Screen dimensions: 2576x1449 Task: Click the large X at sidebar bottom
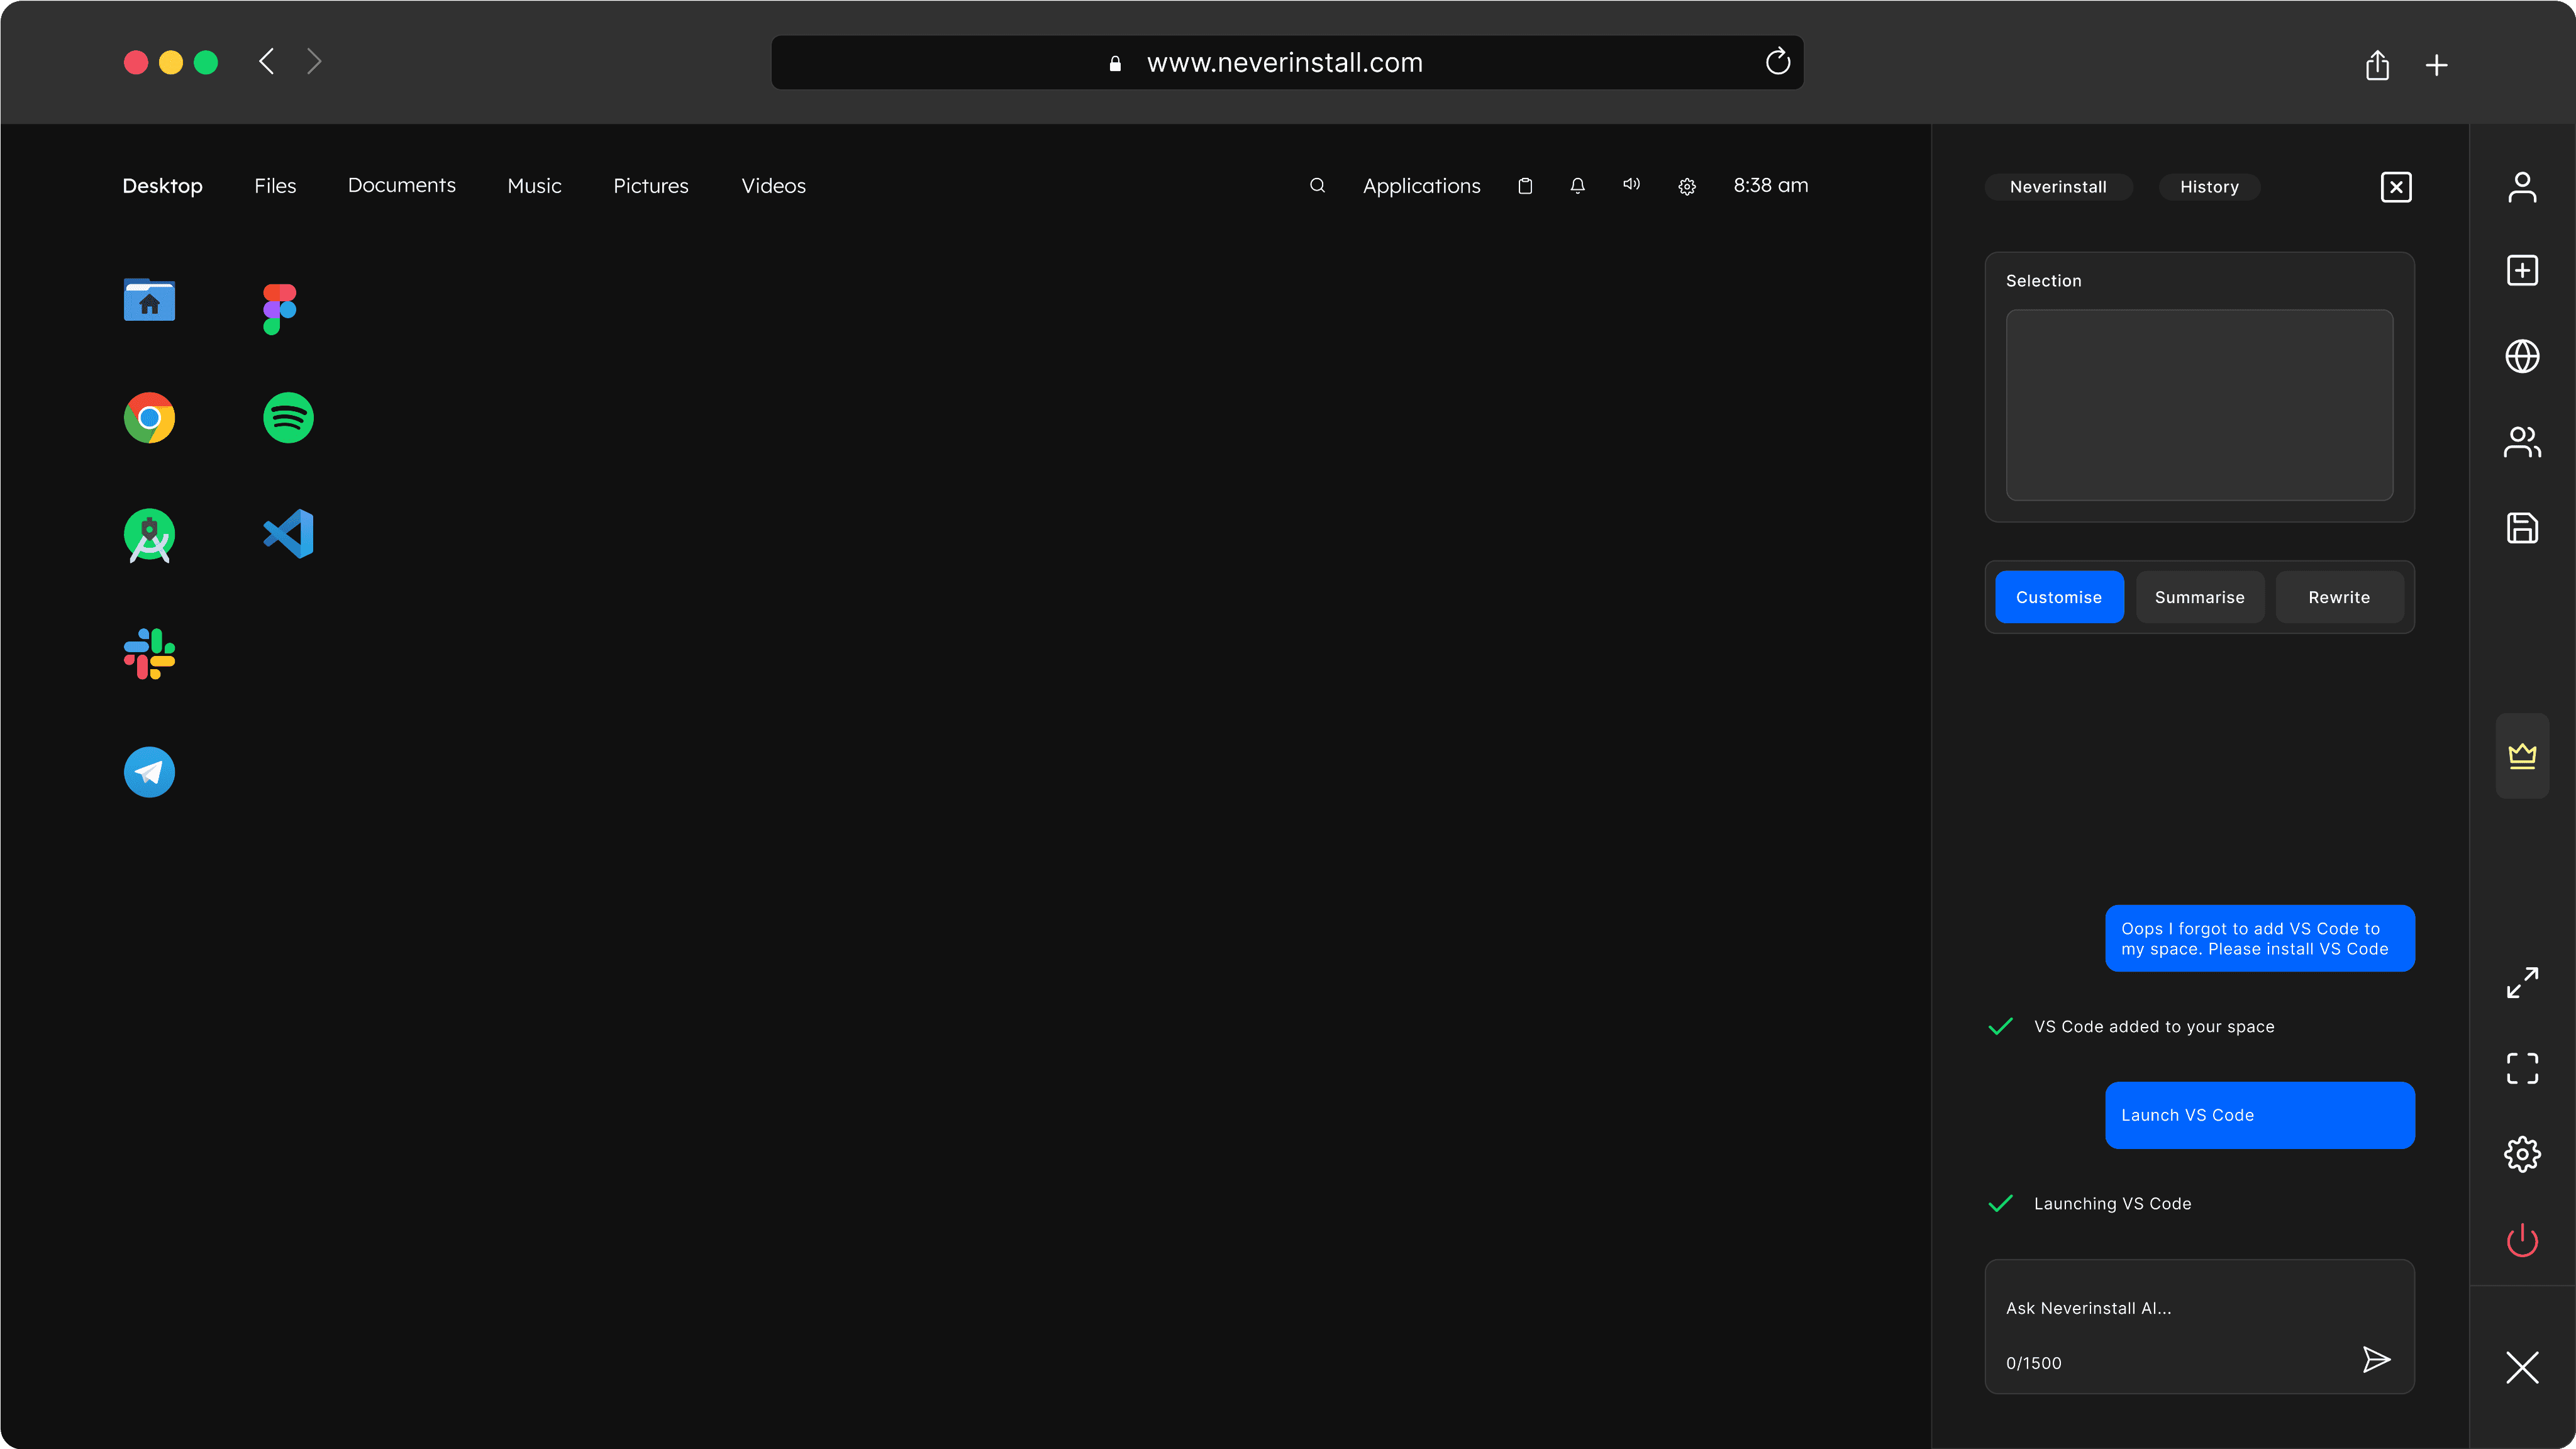(2522, 1367)
